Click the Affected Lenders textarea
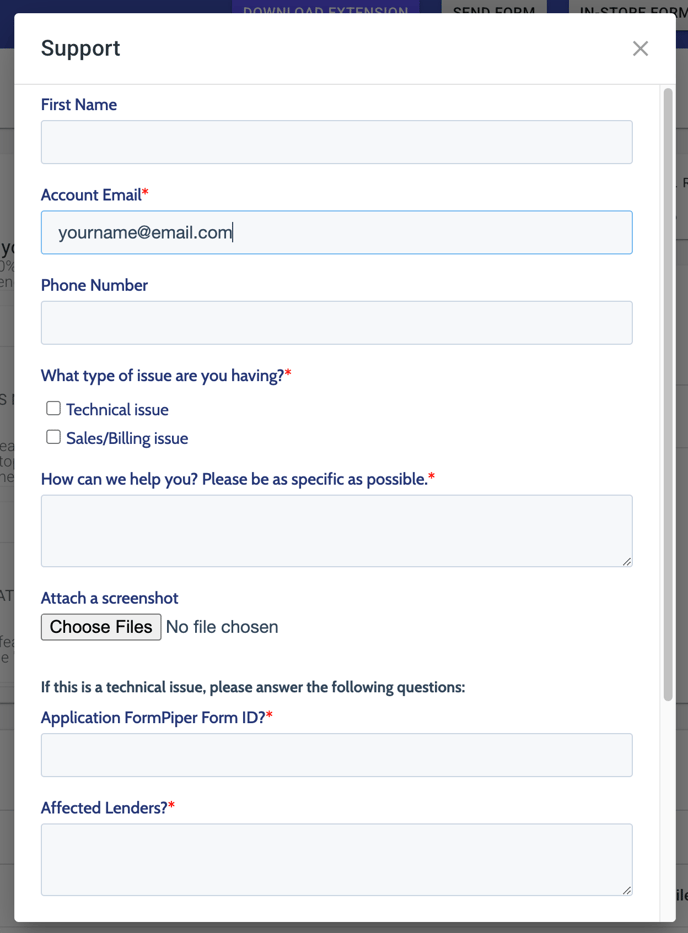This screenshot has width=688, height=933. pyautogui.click(x=336, y=858)
